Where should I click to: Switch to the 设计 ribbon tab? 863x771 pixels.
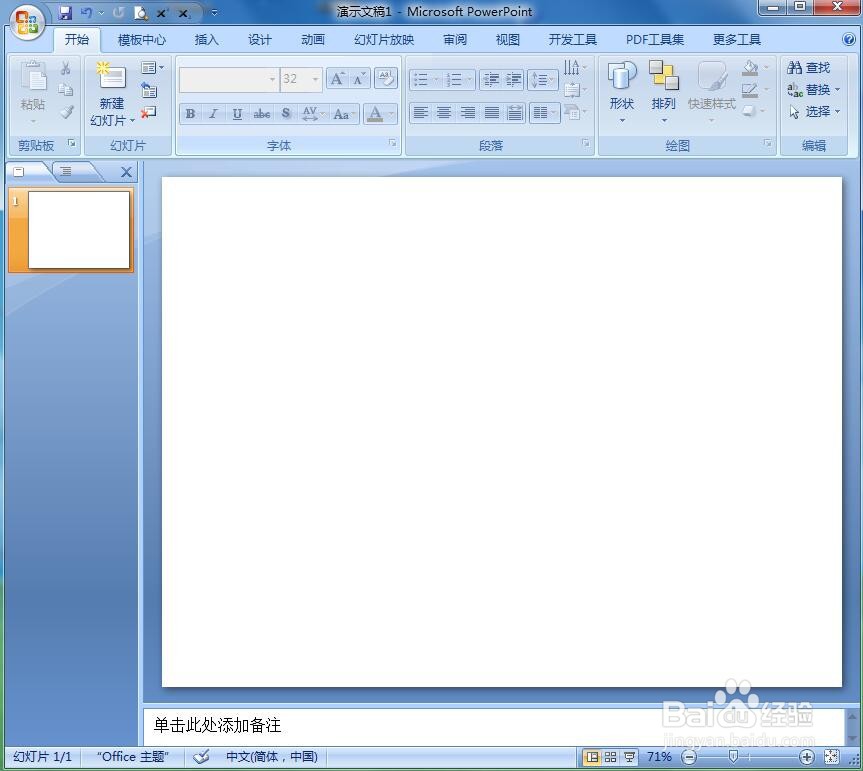click(260, 40)
